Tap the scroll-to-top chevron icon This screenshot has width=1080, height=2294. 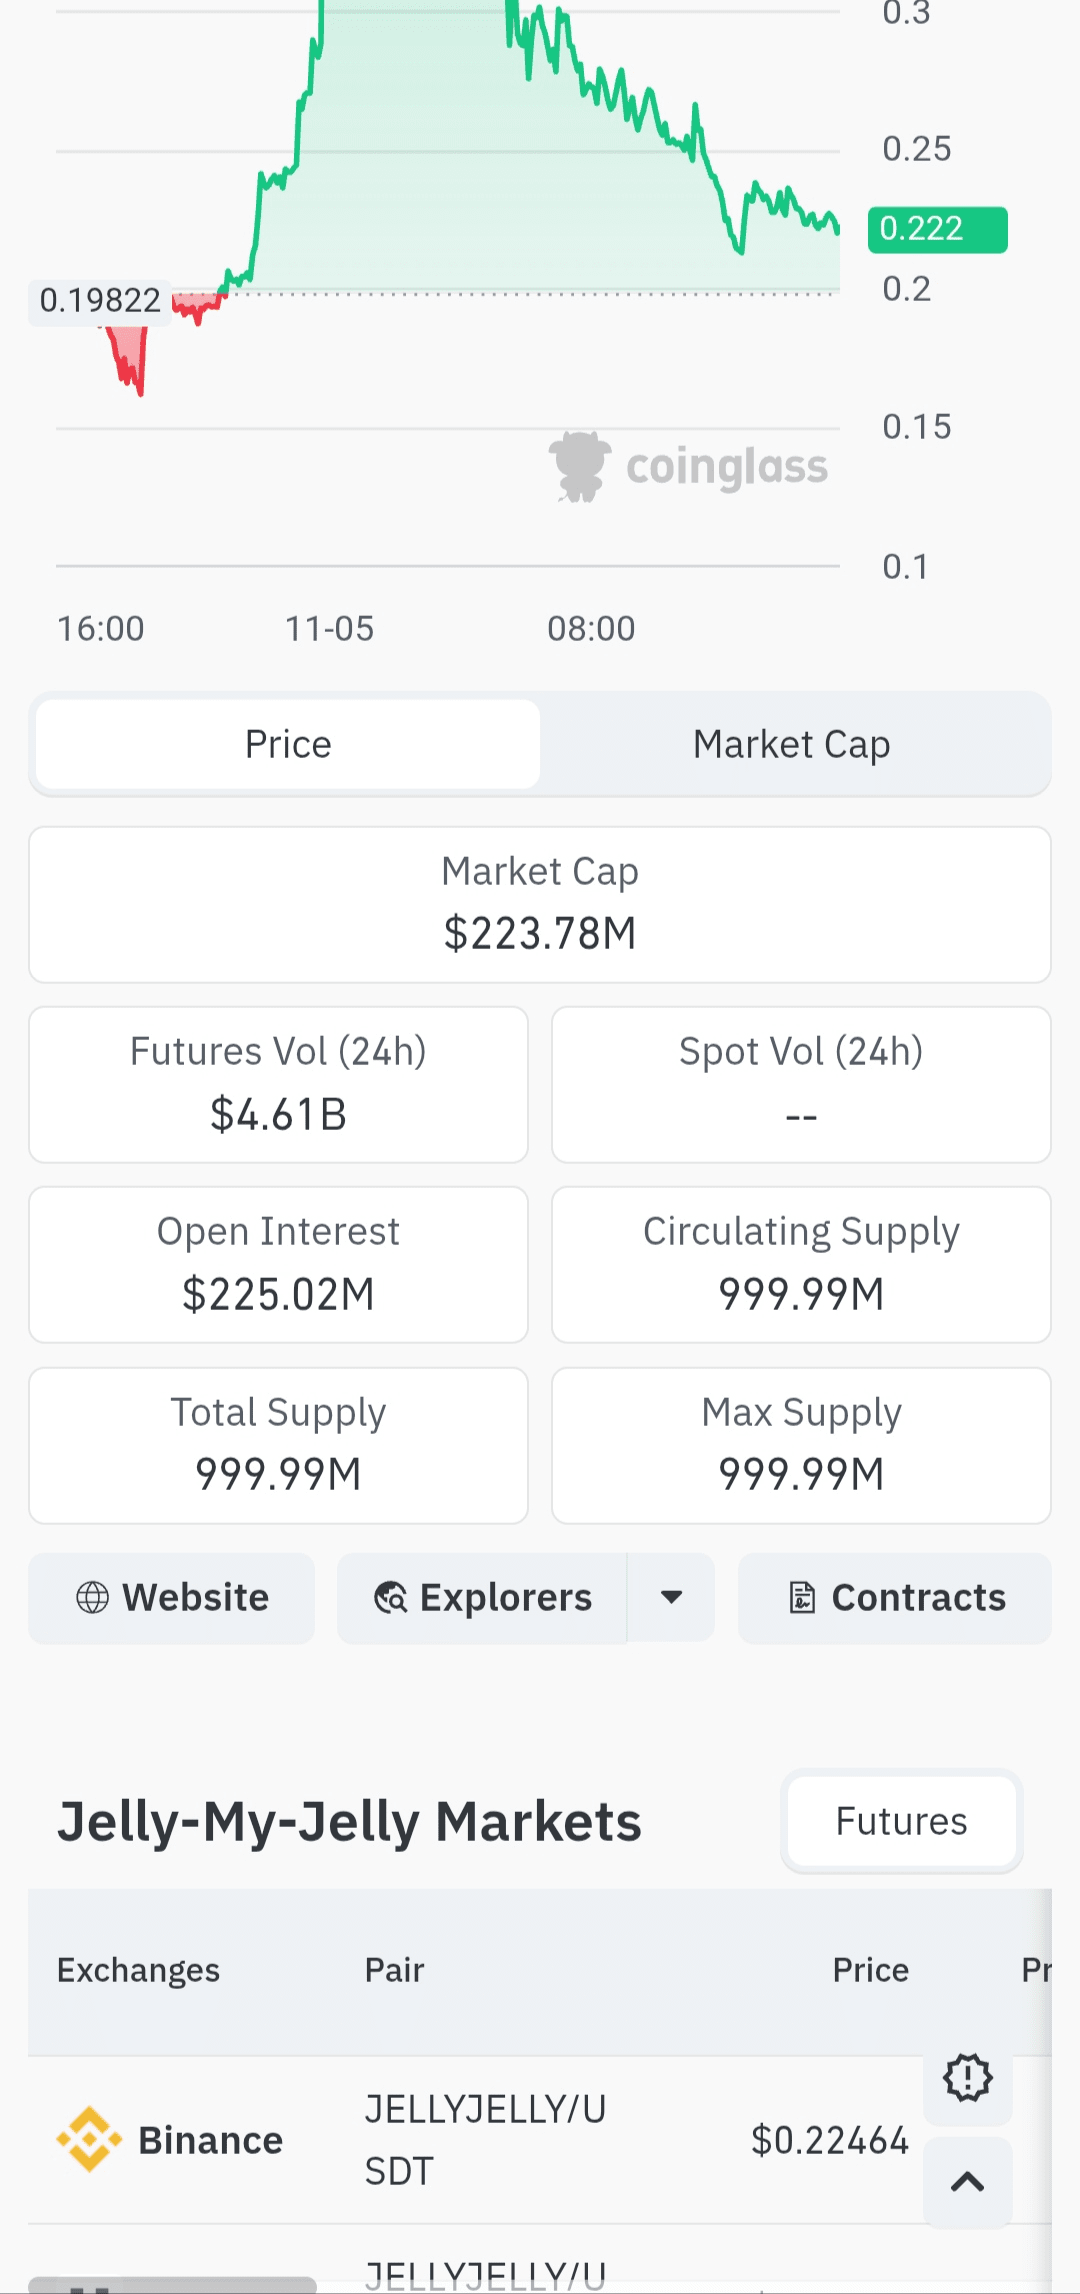967,2182
